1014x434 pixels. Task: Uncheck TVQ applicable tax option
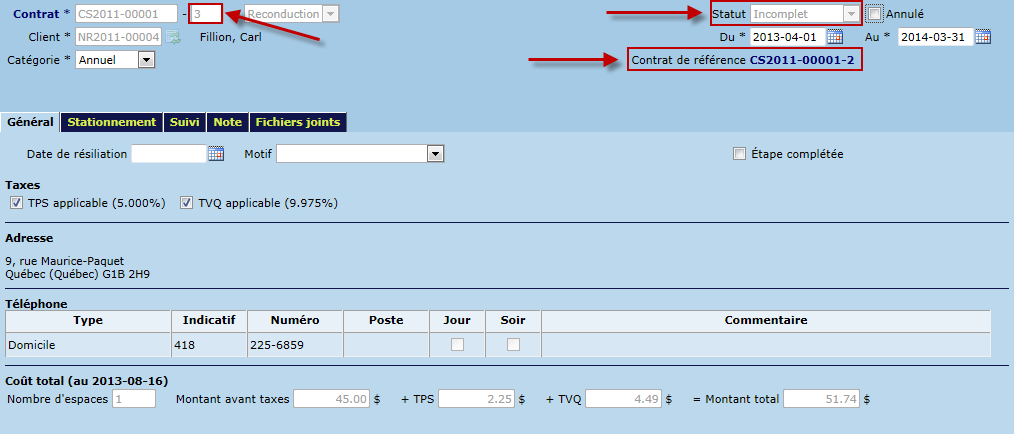tap(186, 203)
